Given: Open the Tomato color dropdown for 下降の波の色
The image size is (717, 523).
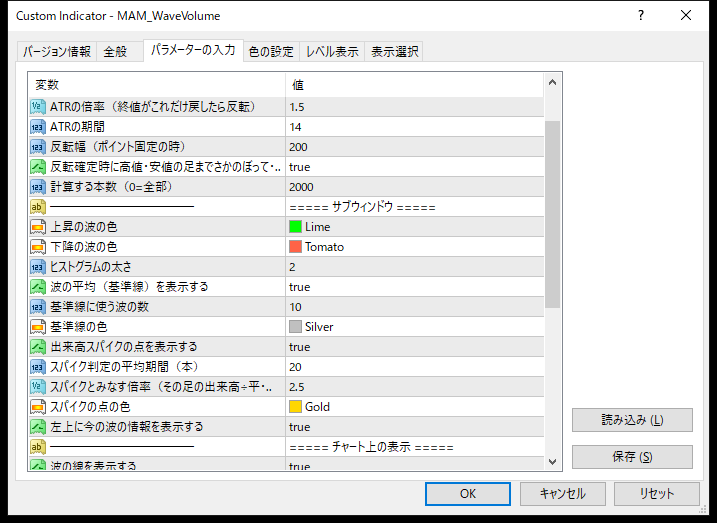Looking at the screenshot, I should coord(415,247).
